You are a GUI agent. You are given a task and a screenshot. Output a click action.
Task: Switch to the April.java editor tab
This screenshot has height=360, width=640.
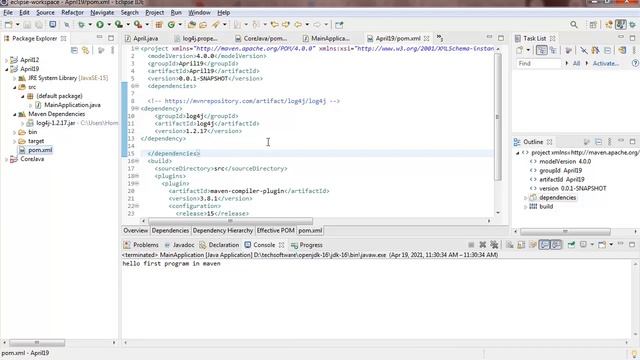[x=141, y=38]
